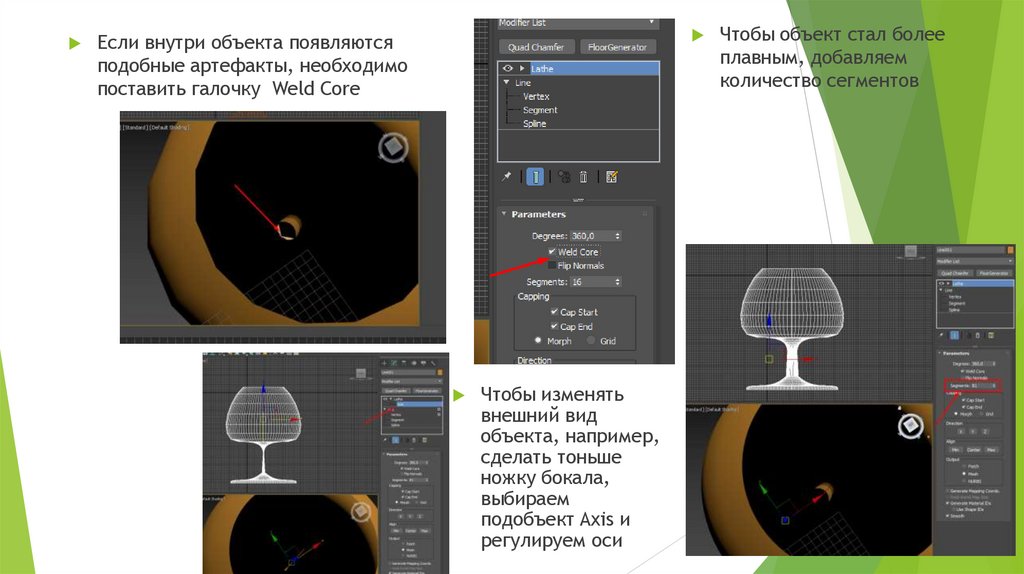The image size is (1024, 574).
Task: Toggle Generate Material IDs in 81-segments screenshot
Action: (947, 503)
